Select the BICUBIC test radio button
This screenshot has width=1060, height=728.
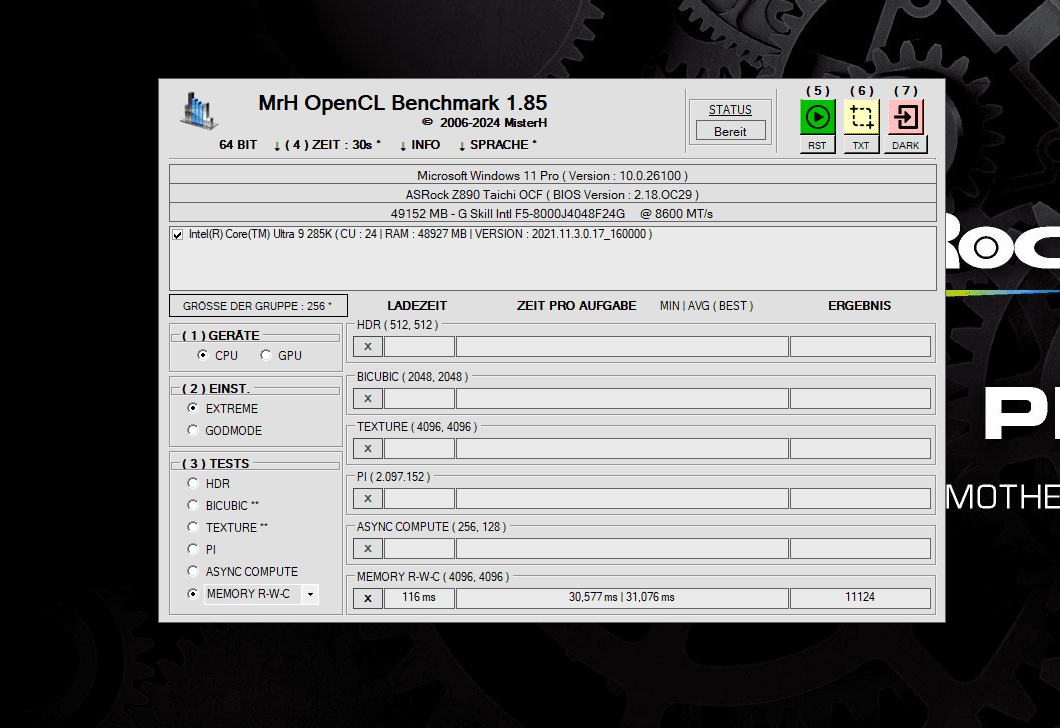[193, 505]
